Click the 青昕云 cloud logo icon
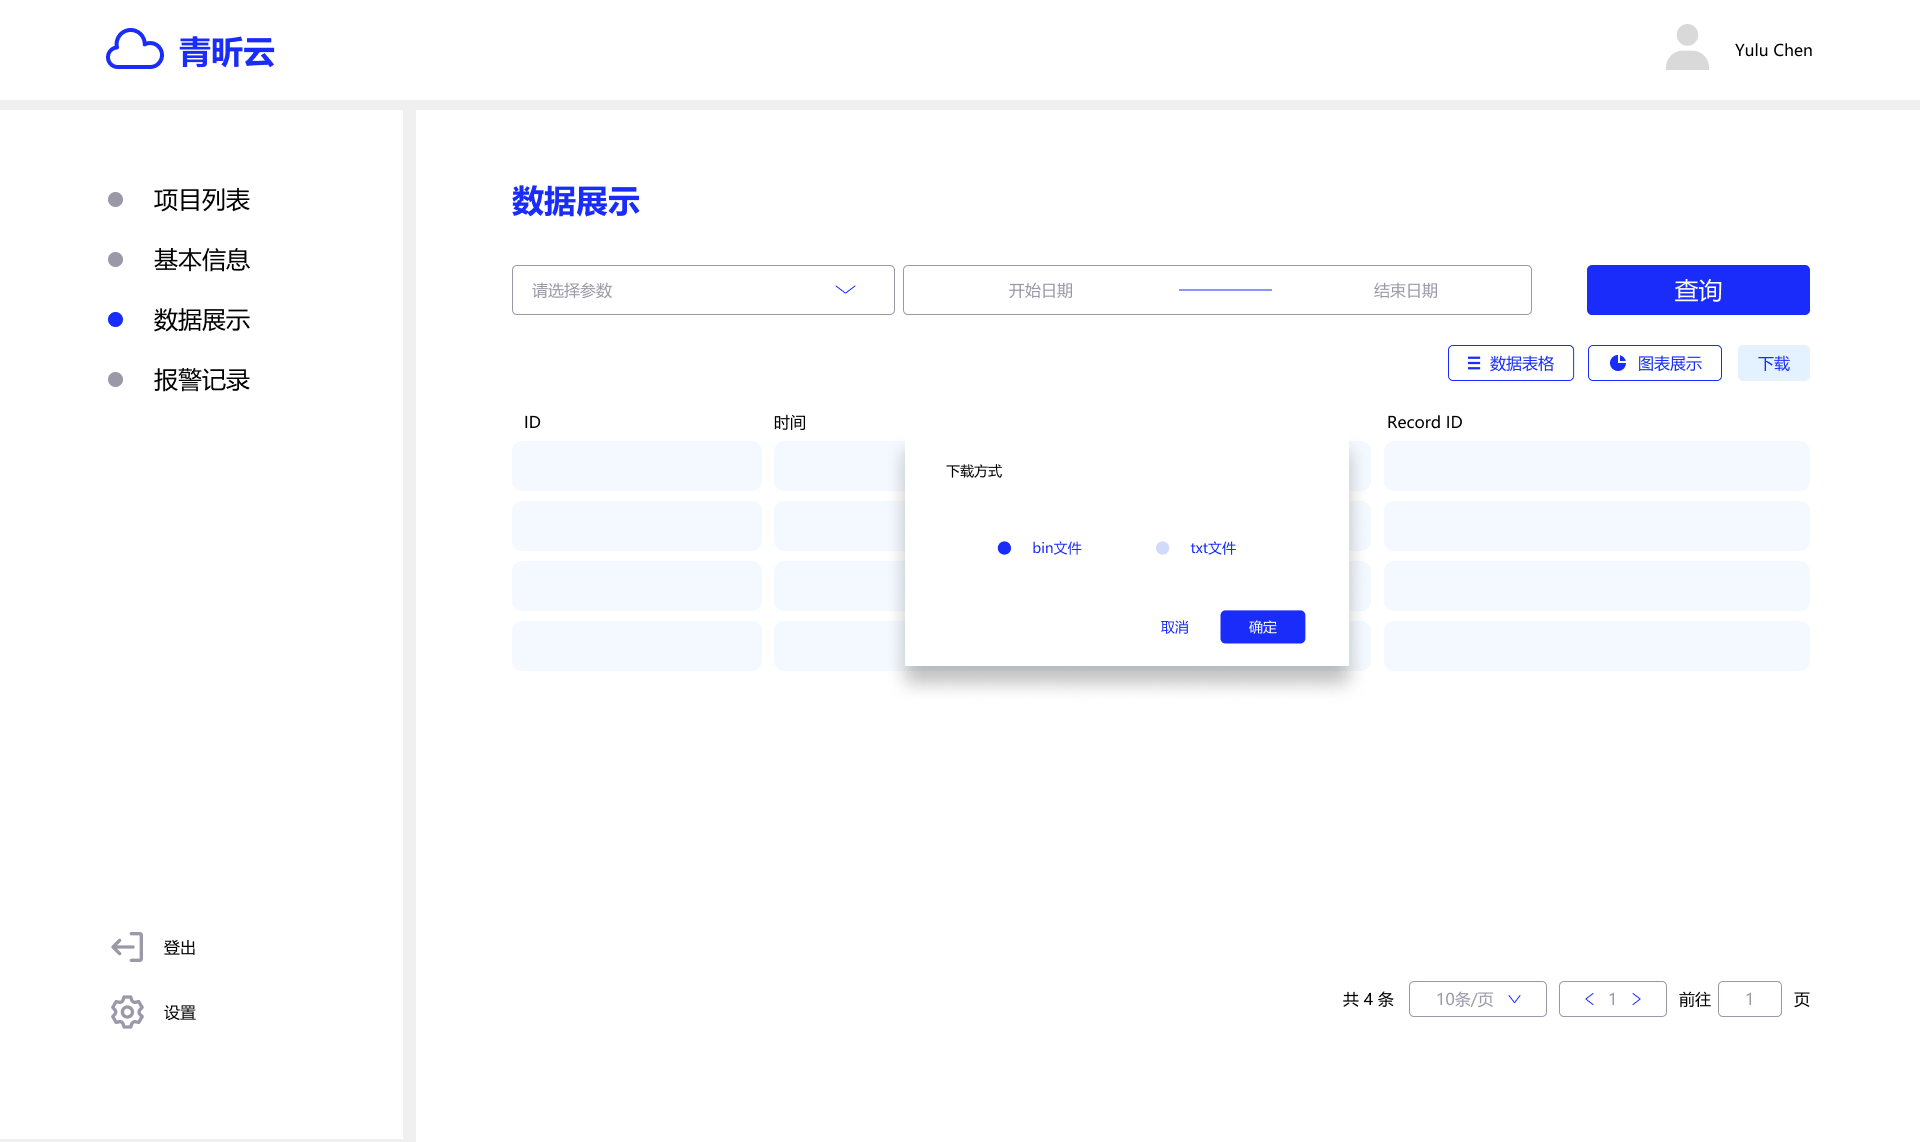The width and height of the screenshot is (1920, 1142). (134, 49)
